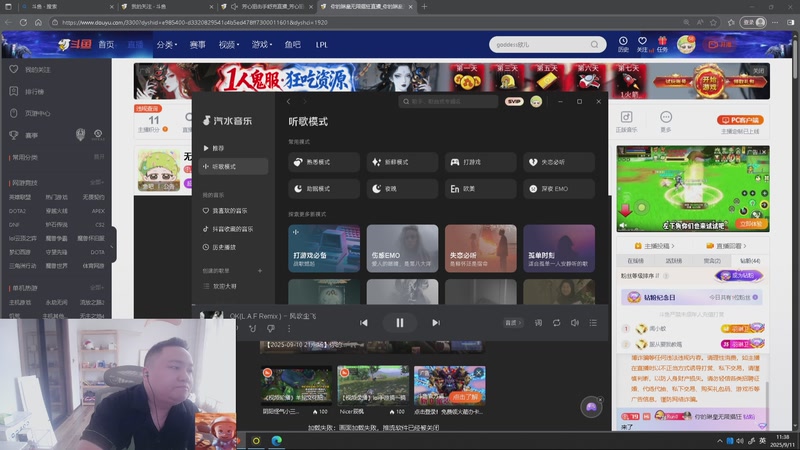The width and height of the screenshot is (800, 450).
Task: Create a new playlist with plus icon
Action: 260,271
